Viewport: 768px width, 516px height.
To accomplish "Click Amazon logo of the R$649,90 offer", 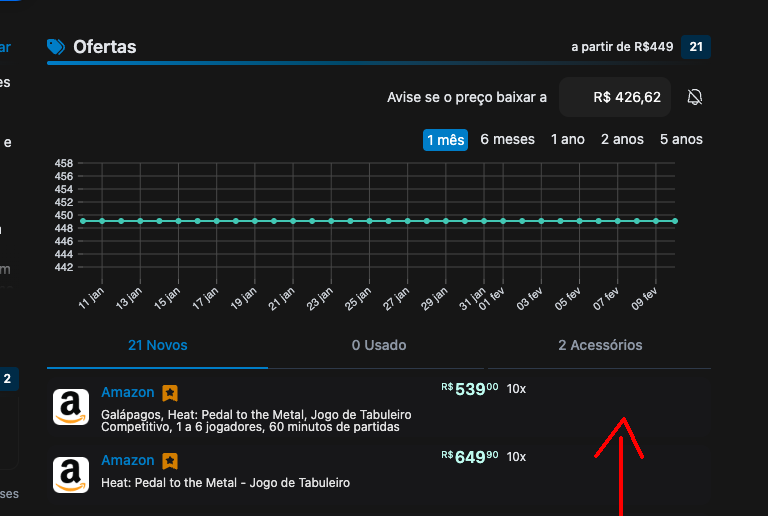I will [69, 475].
